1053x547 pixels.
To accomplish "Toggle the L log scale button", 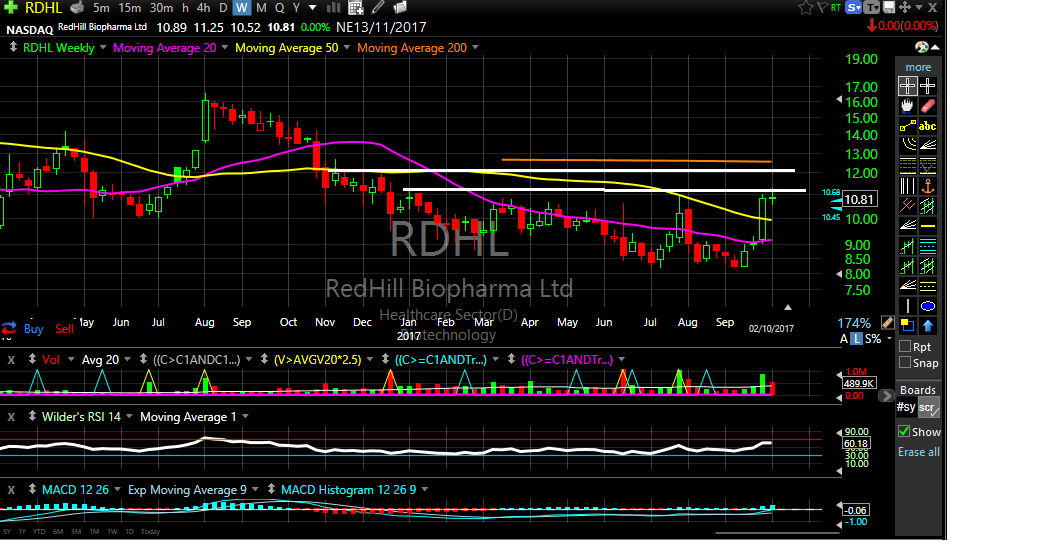I will pyautogui.click(x=856, y=339).
